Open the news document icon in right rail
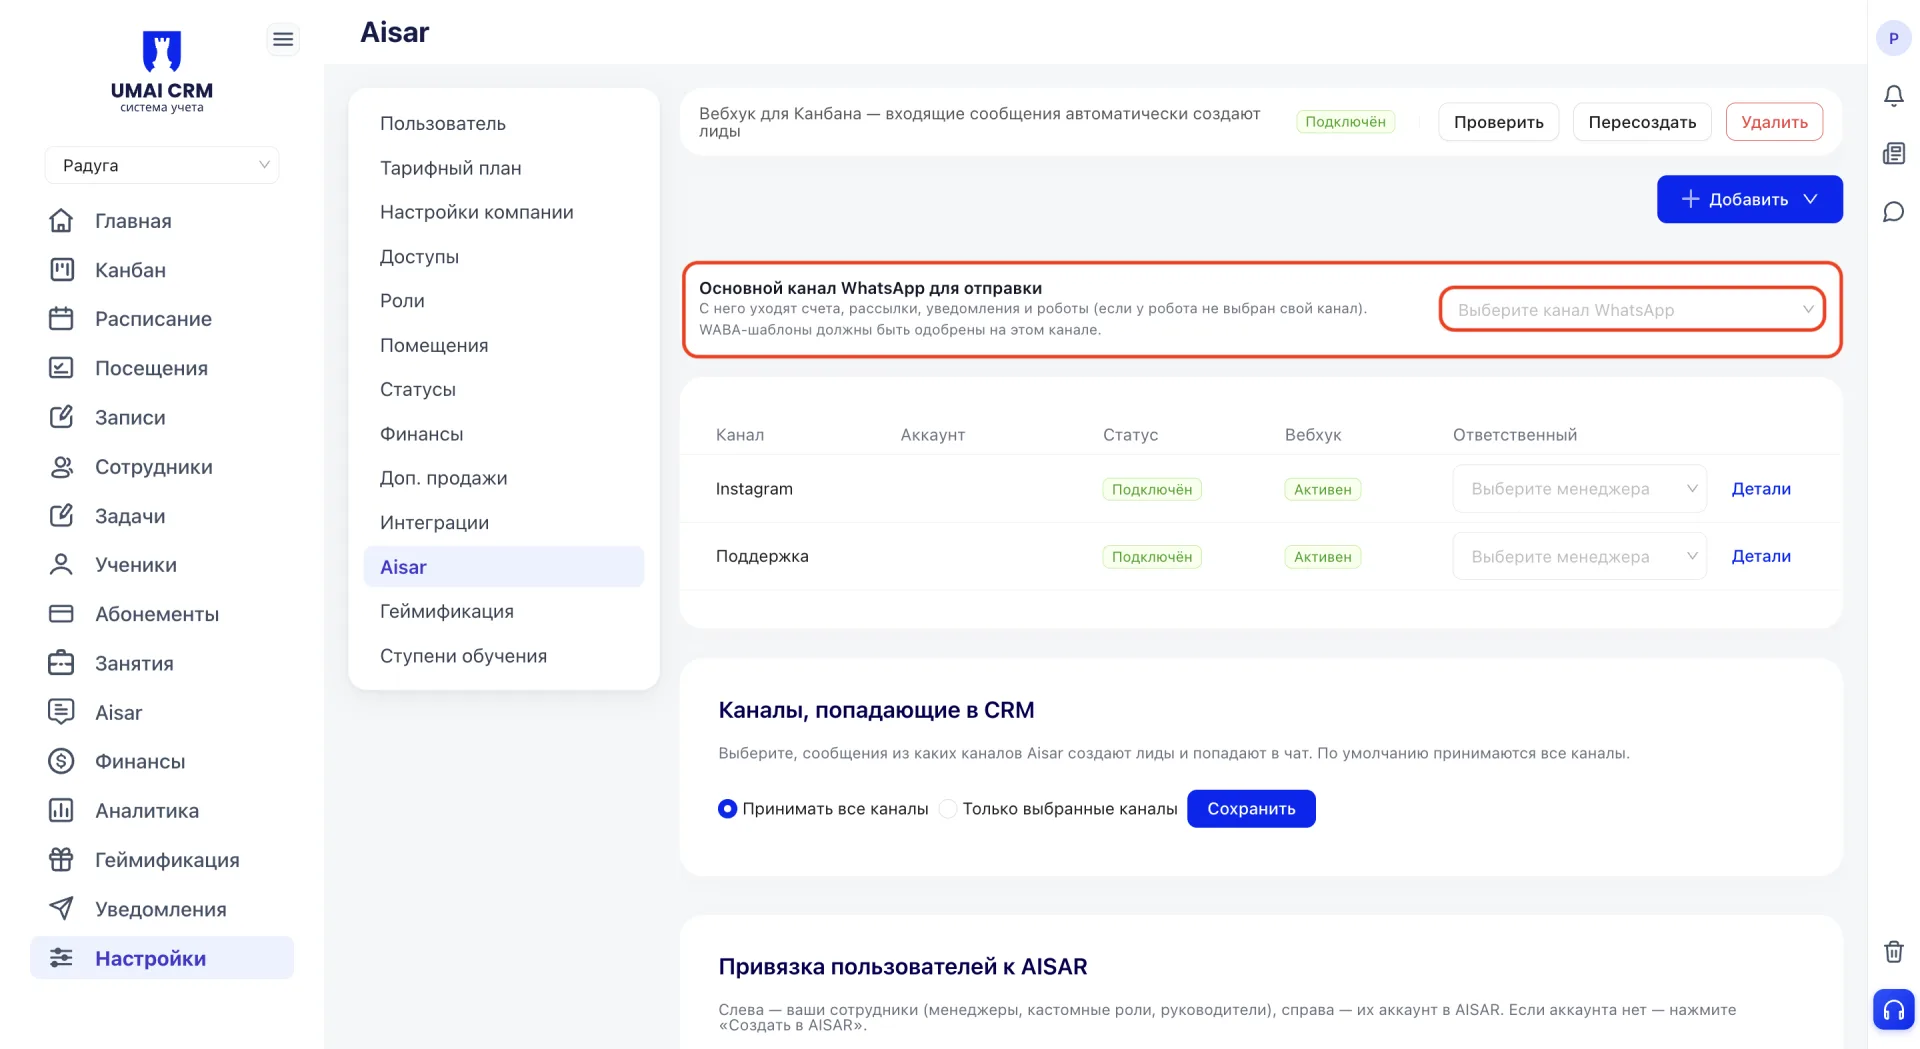Viewport: 1920px width, 1049px height. [x=1893, y=153]
